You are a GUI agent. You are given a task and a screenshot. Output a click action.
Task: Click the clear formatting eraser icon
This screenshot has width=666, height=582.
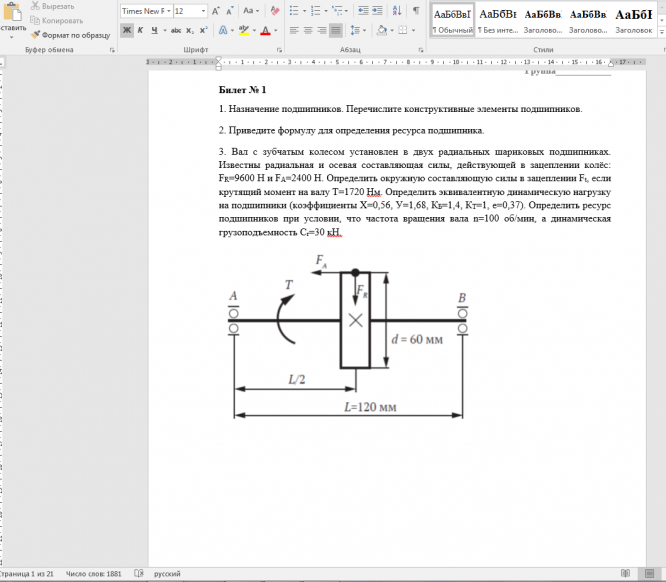(x=272, y=10)
